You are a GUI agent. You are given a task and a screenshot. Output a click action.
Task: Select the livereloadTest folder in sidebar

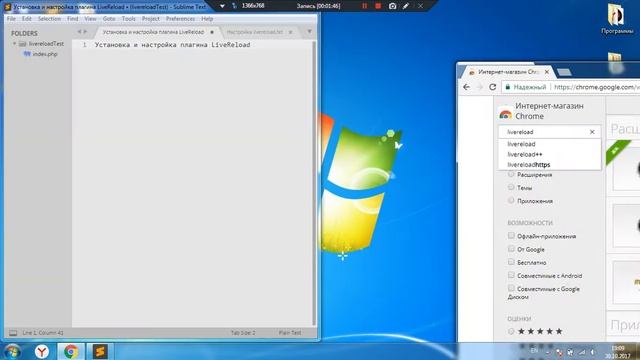[x=46, y=43]
